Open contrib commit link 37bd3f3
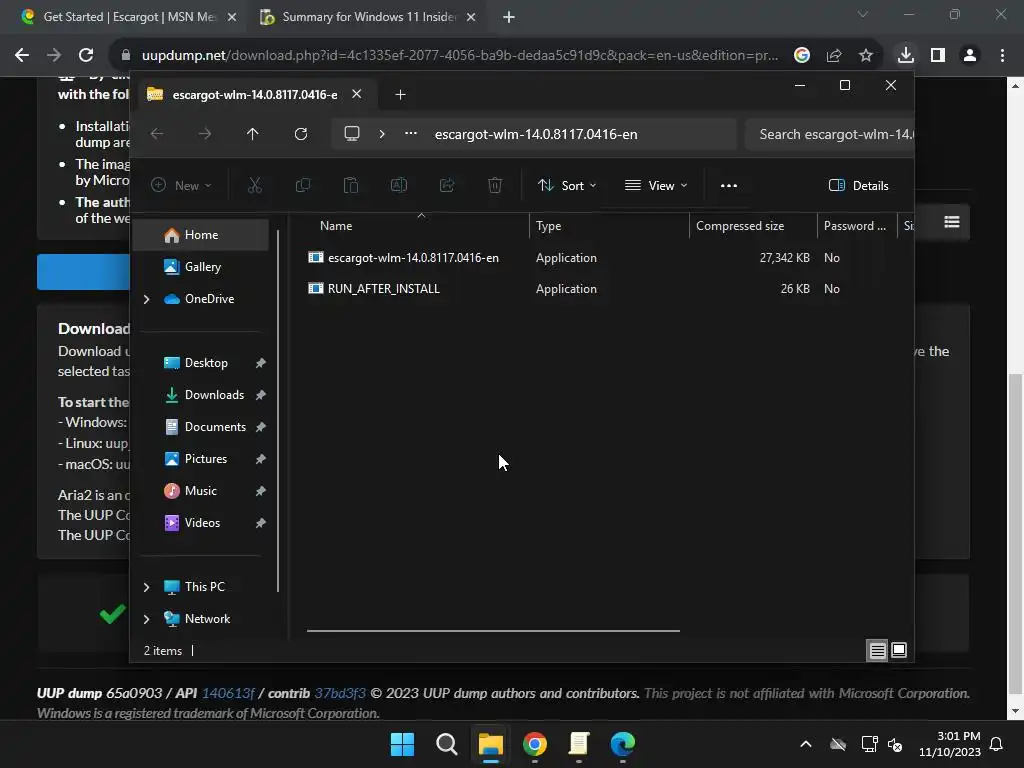1024x768 pixels. coord(340,694)
